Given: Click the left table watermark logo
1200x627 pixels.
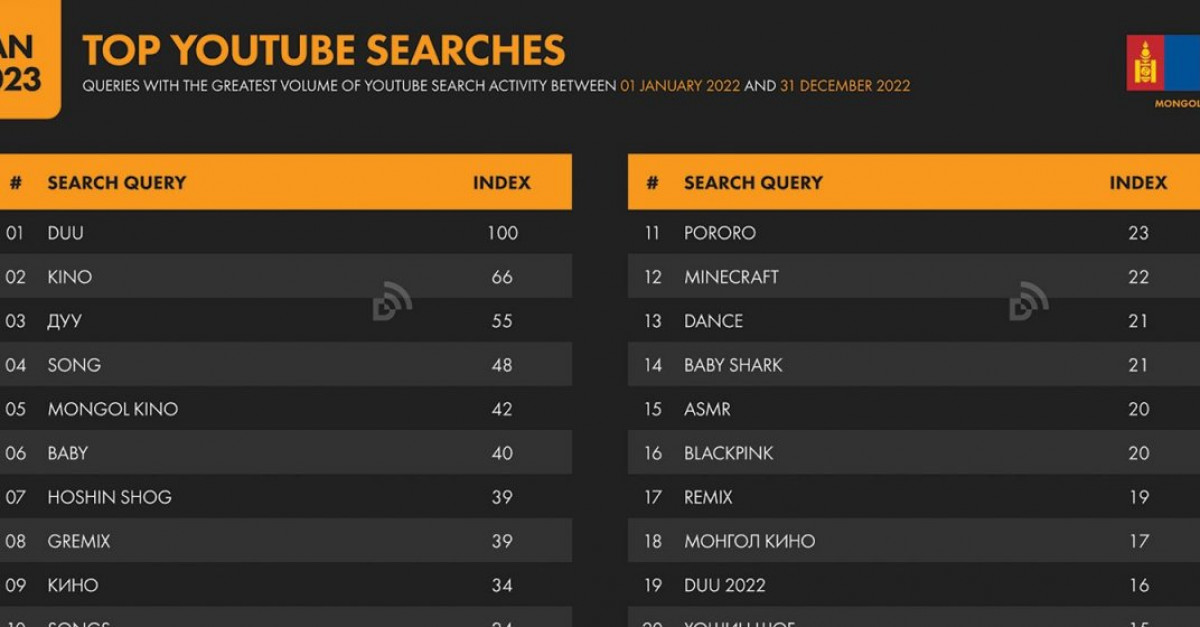Looking at the screenshot, I should pos(392,301).
